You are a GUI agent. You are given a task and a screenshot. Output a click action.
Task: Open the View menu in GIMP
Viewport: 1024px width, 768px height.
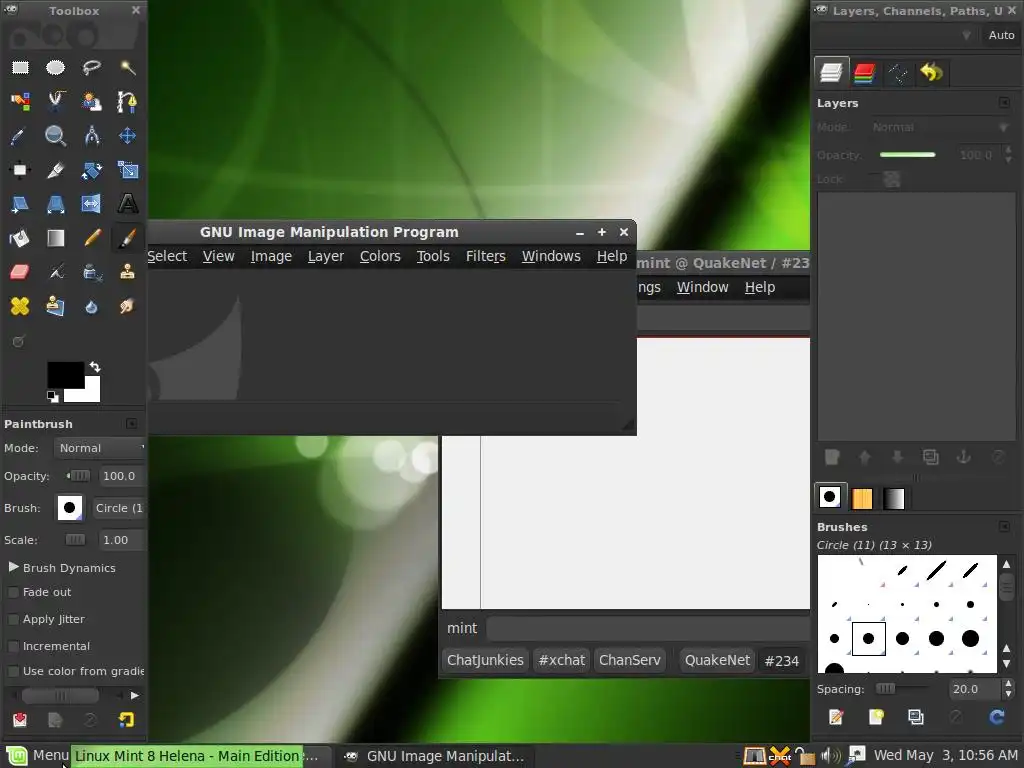point(218,257)
